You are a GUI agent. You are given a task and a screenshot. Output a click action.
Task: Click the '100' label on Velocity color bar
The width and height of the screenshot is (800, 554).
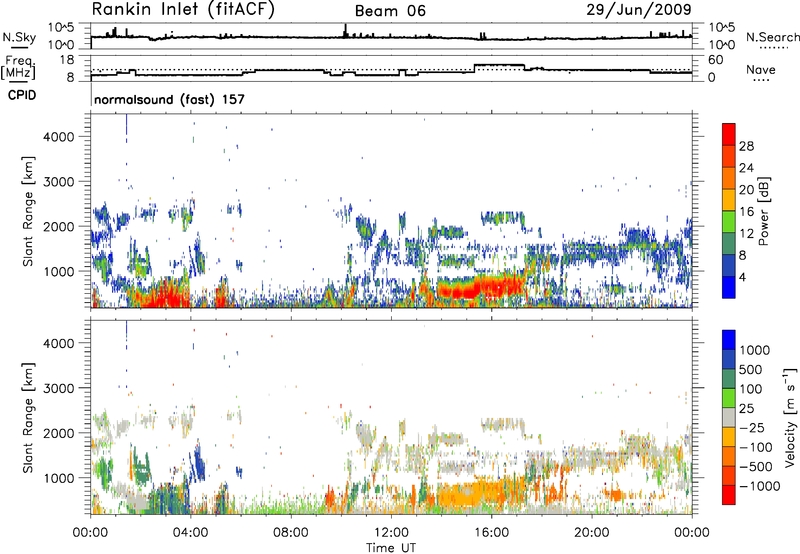pyautogui.click(x=753, y=389)
